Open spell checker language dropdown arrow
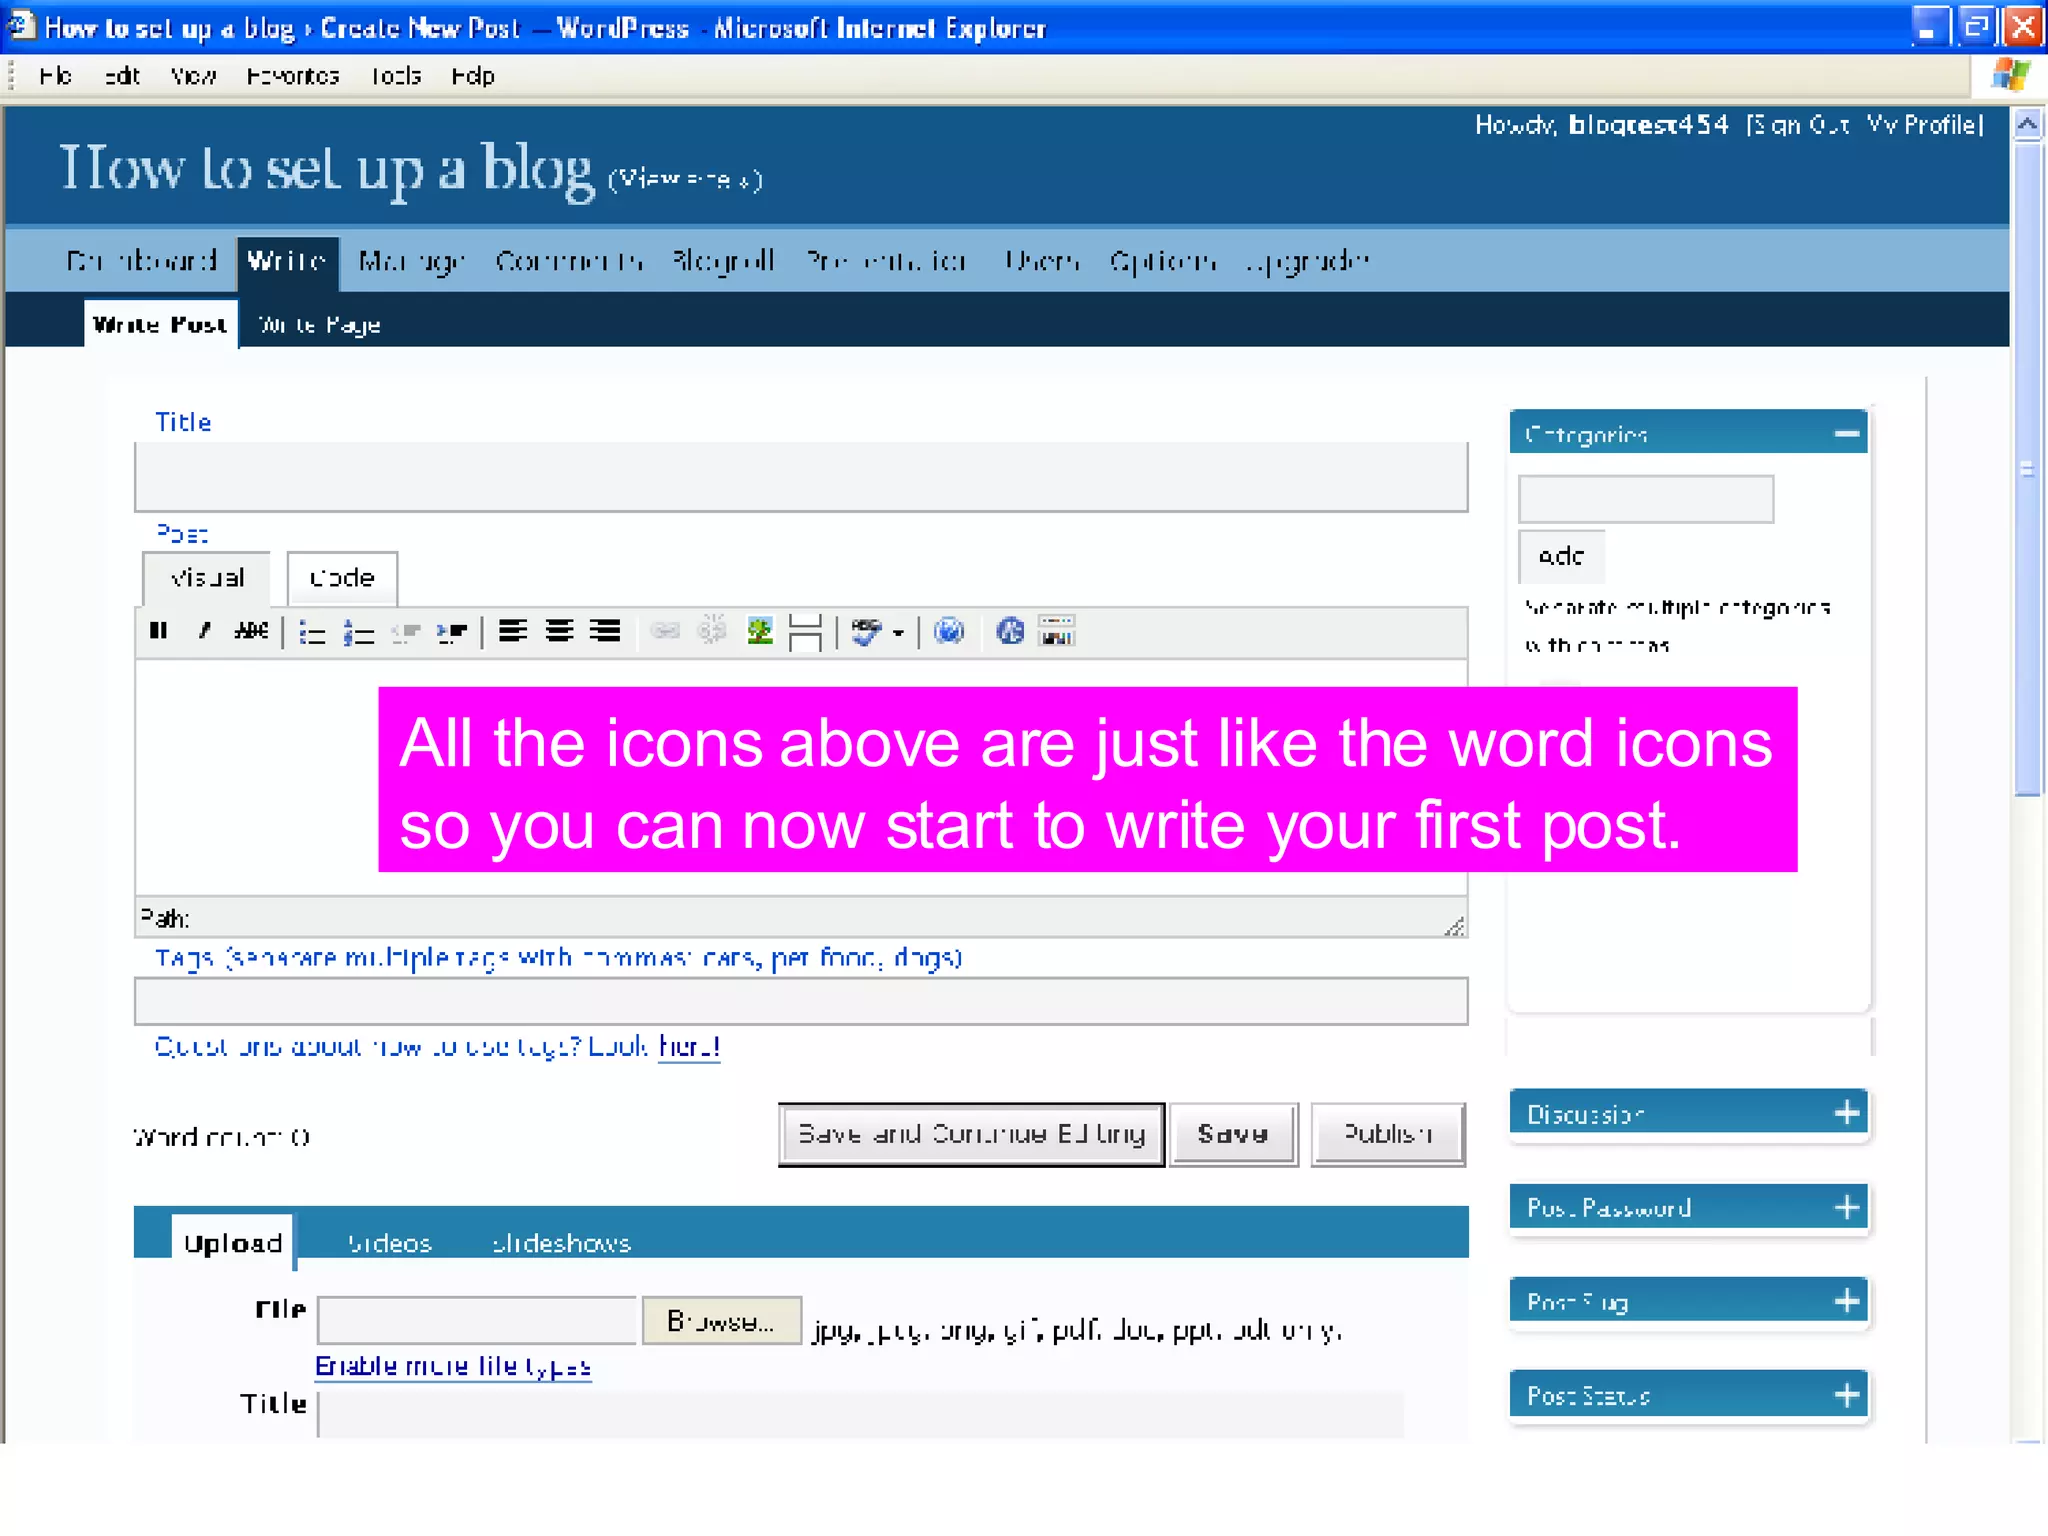The width and height of the screenshot is (2048, 1536). coord(898,633)
